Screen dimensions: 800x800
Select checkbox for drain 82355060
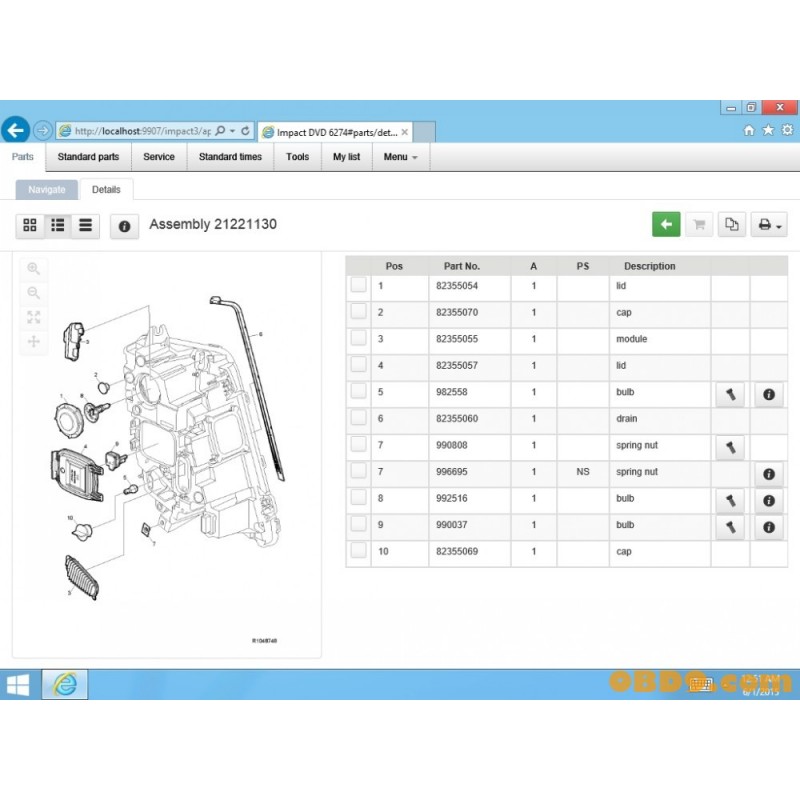(x=358, y=418)
